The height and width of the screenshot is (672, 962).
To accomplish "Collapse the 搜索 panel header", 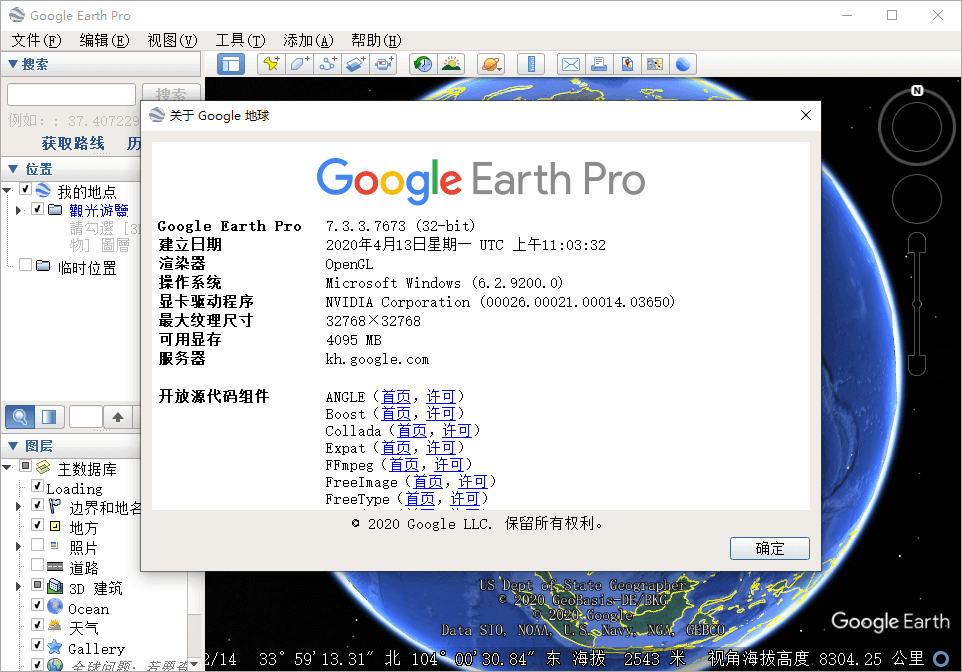I will click(12, 64).
